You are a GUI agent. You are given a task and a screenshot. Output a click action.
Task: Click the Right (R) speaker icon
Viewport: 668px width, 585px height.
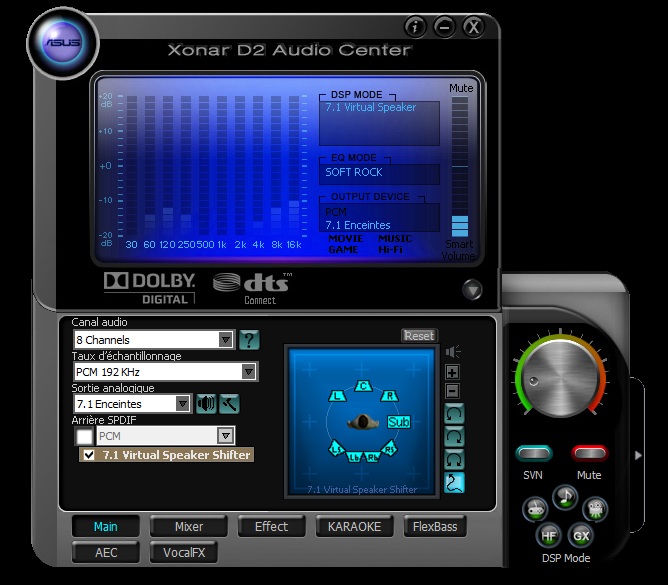[389, 396]
